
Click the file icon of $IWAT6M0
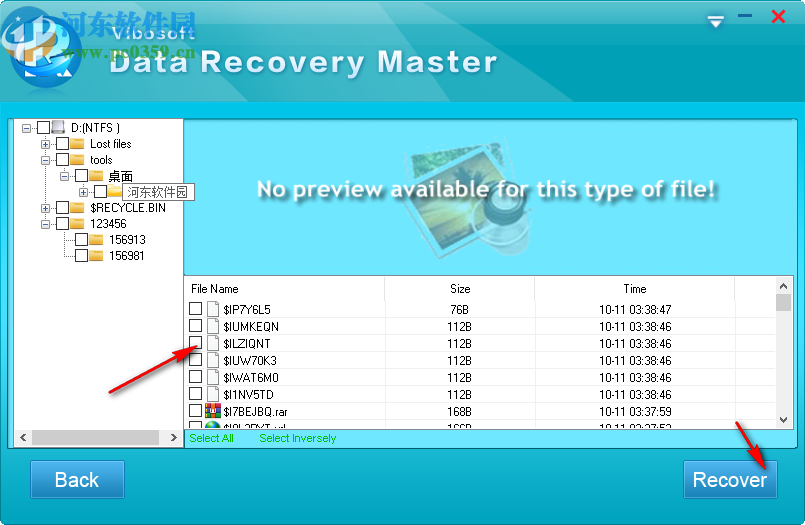coord(213,377)
